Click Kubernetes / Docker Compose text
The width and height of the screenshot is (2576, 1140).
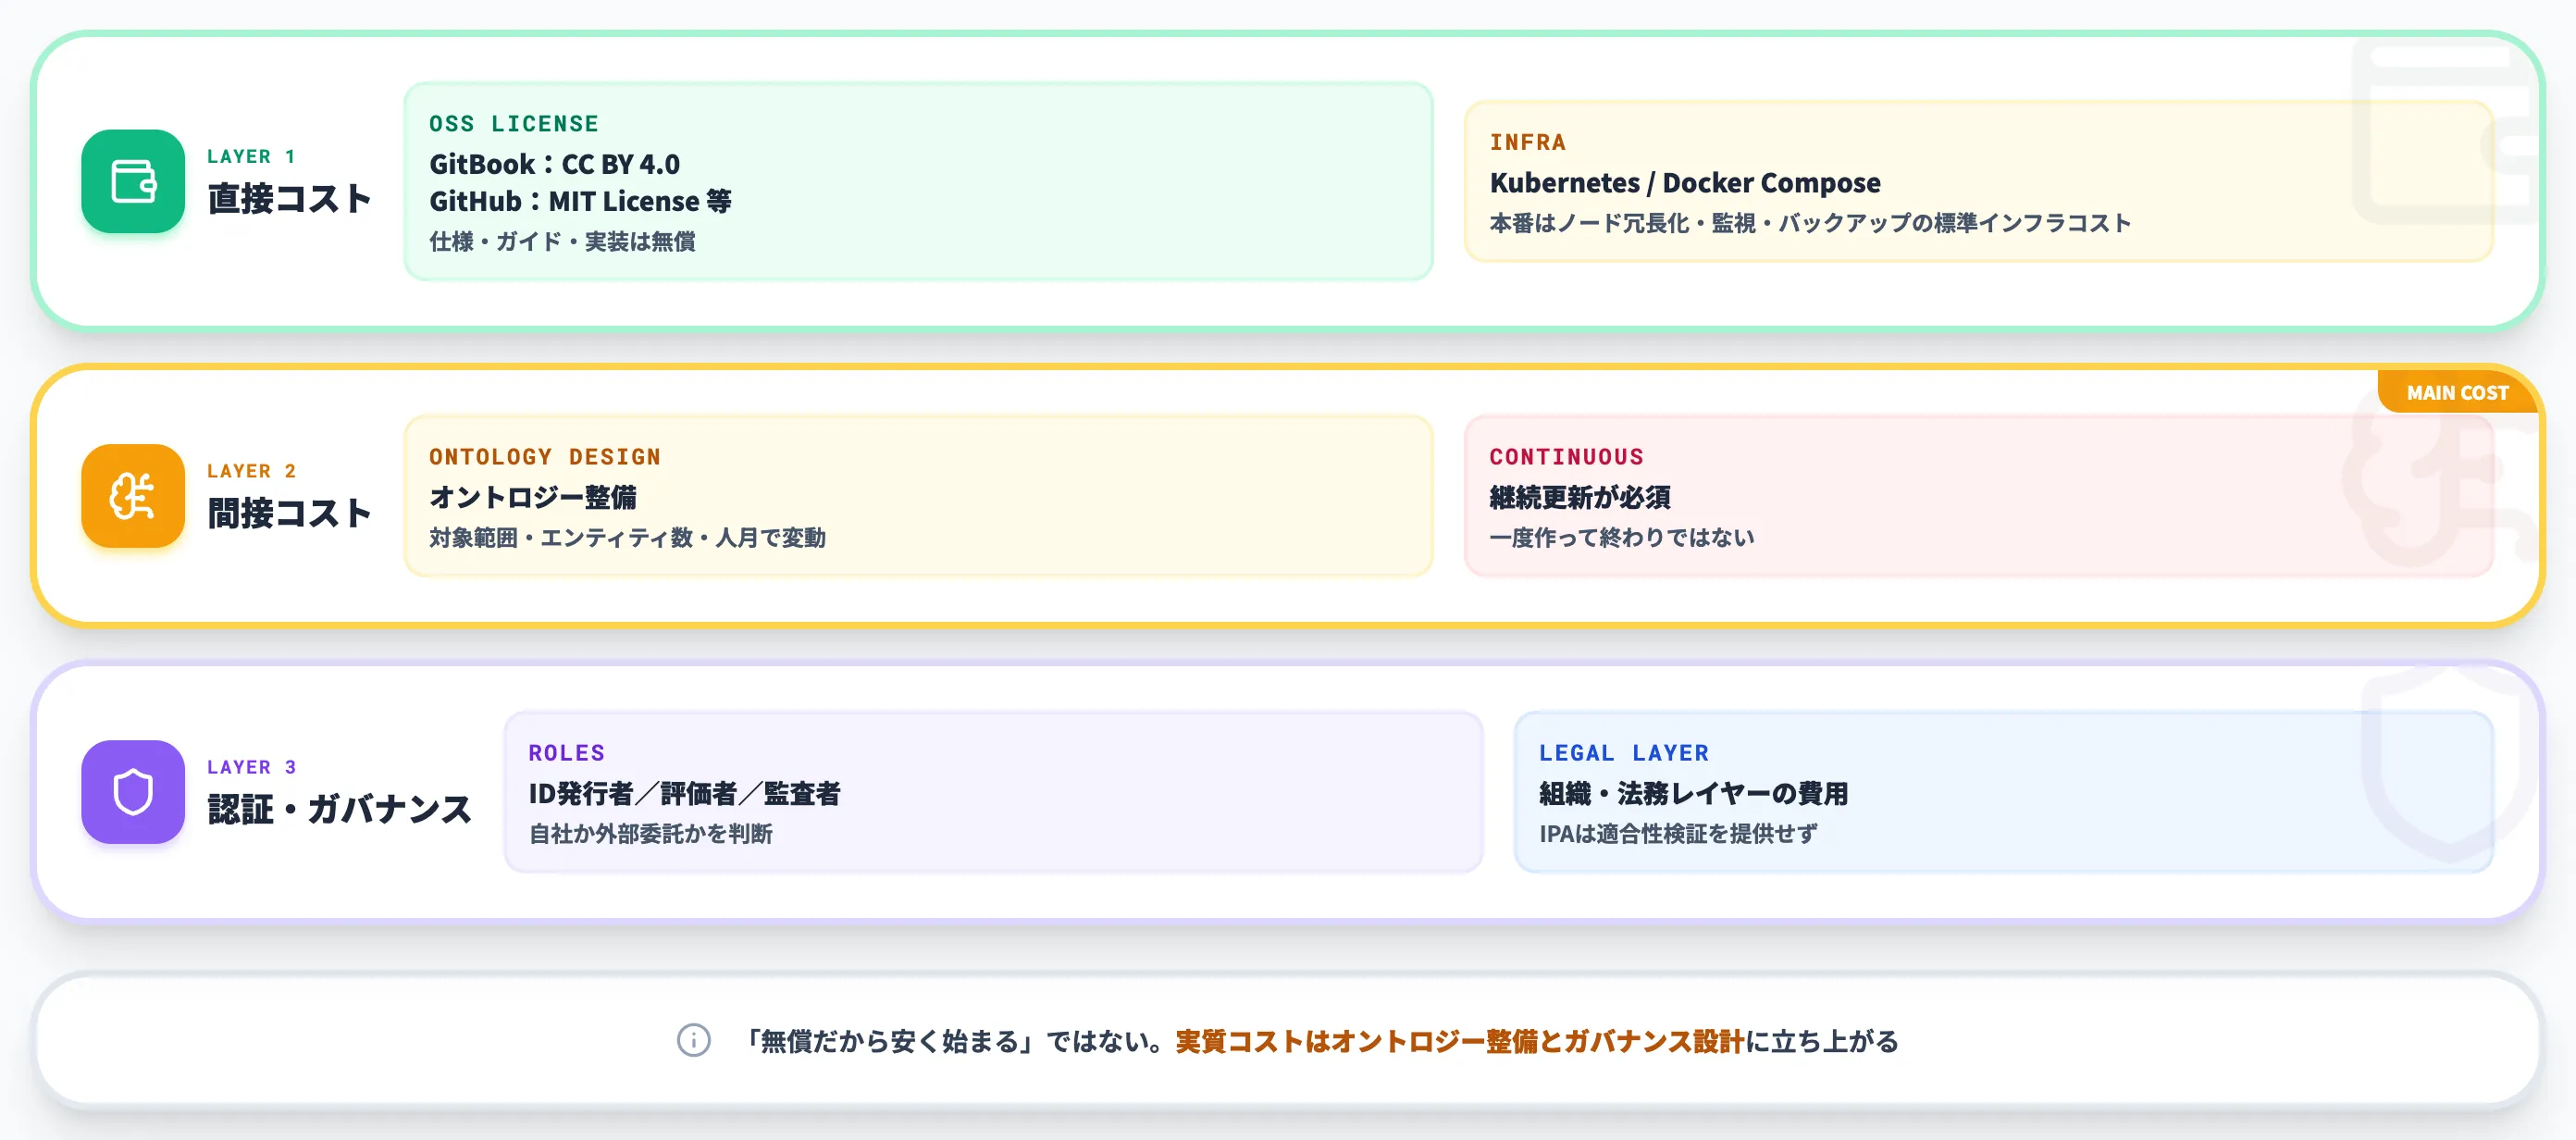coord(1685,183)
